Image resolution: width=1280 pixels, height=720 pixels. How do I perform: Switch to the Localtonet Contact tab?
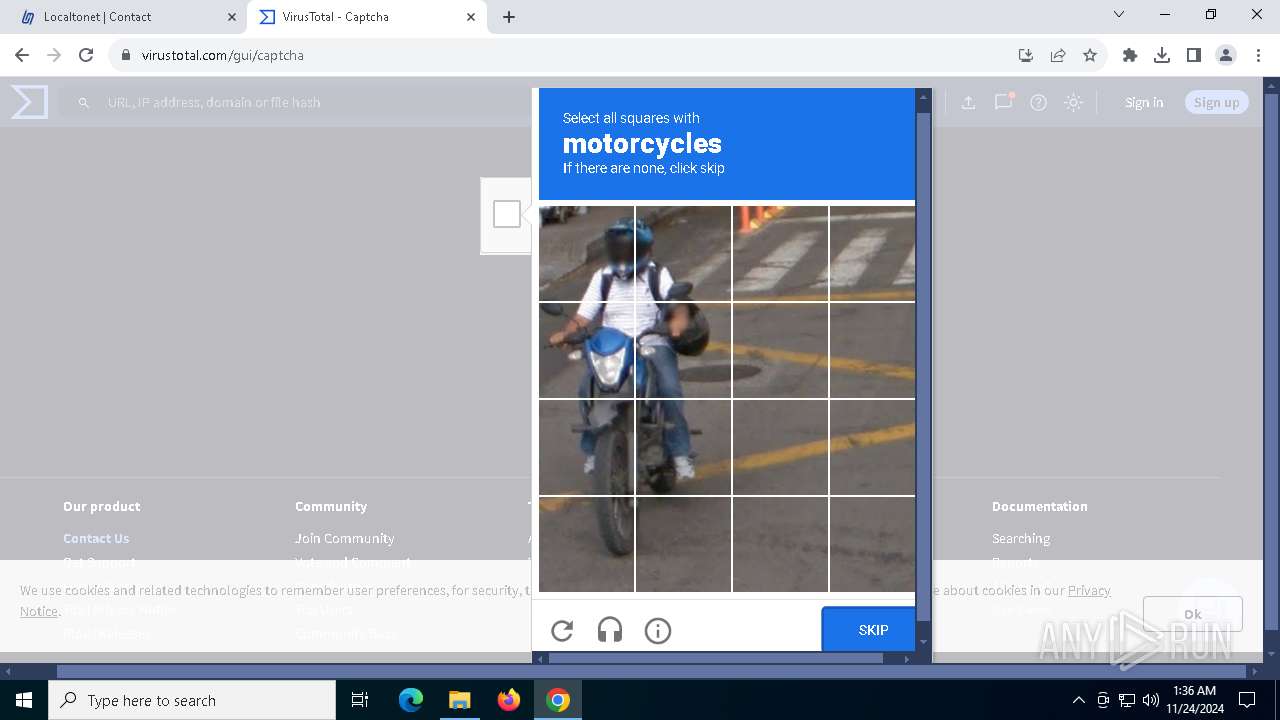tap(123, 17)
